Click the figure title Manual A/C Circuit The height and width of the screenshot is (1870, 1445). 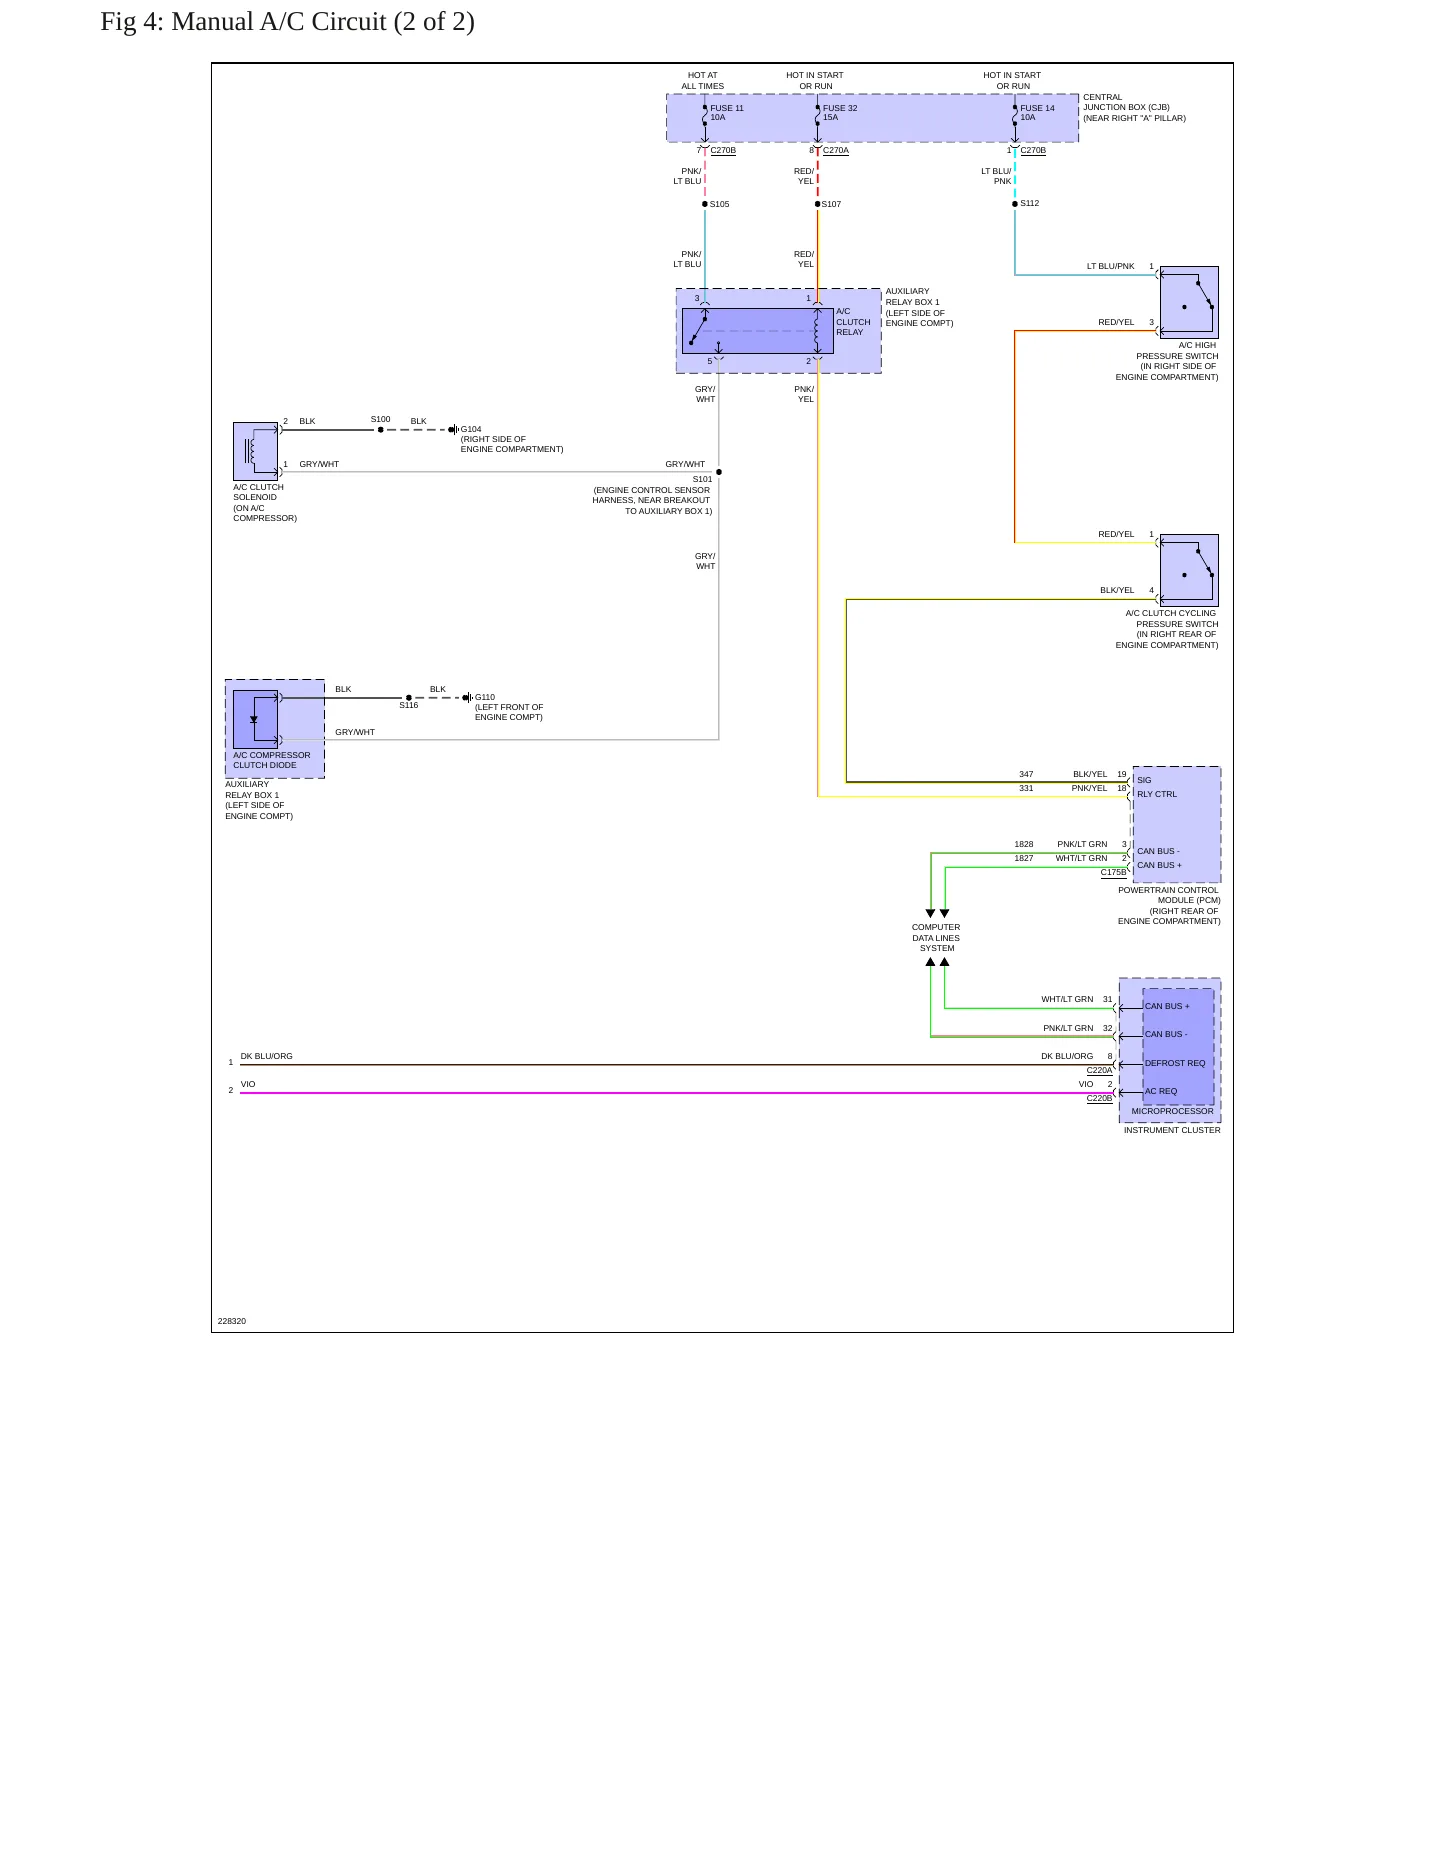287,21
